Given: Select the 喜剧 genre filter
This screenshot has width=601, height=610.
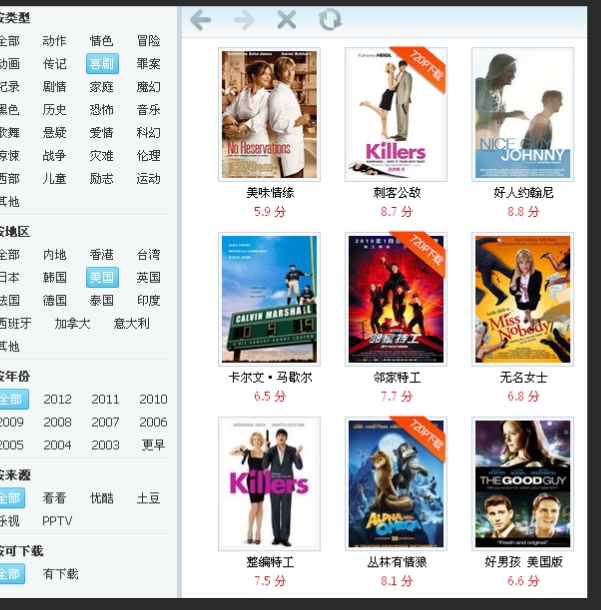Looking at the screenshot, I should pos(102,63).
